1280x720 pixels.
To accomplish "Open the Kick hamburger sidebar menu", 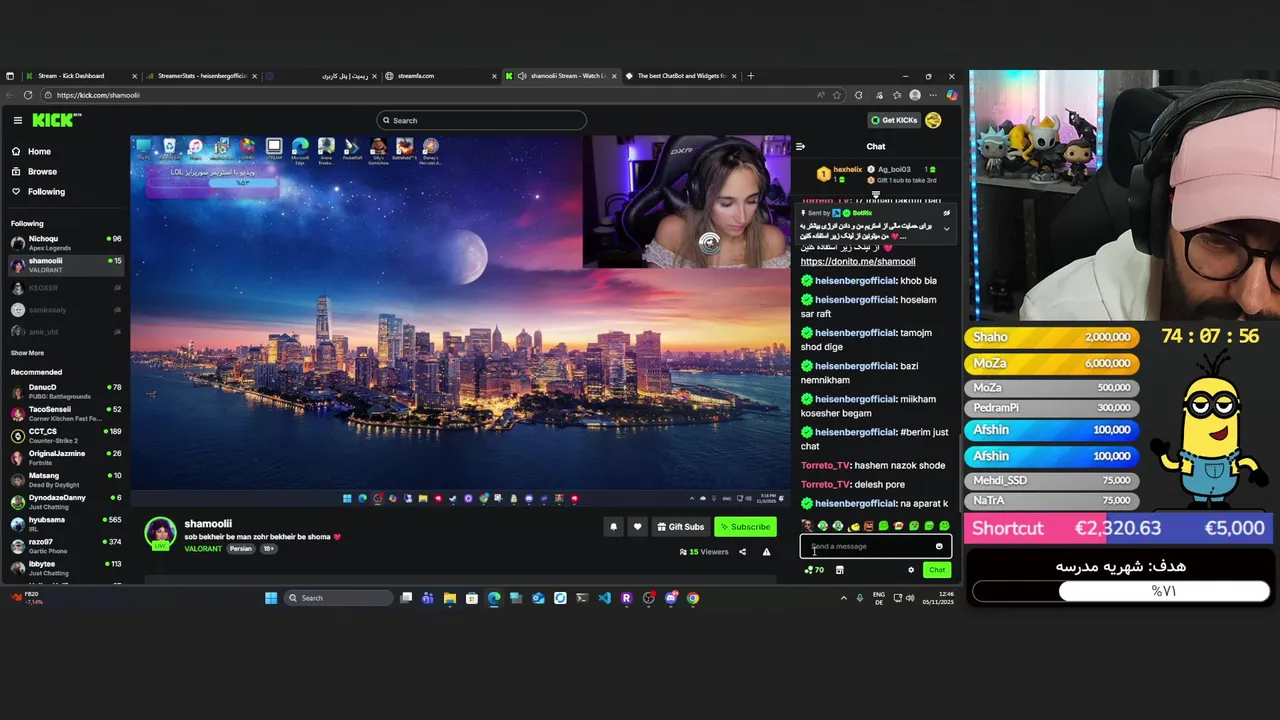I will [17, 120].
